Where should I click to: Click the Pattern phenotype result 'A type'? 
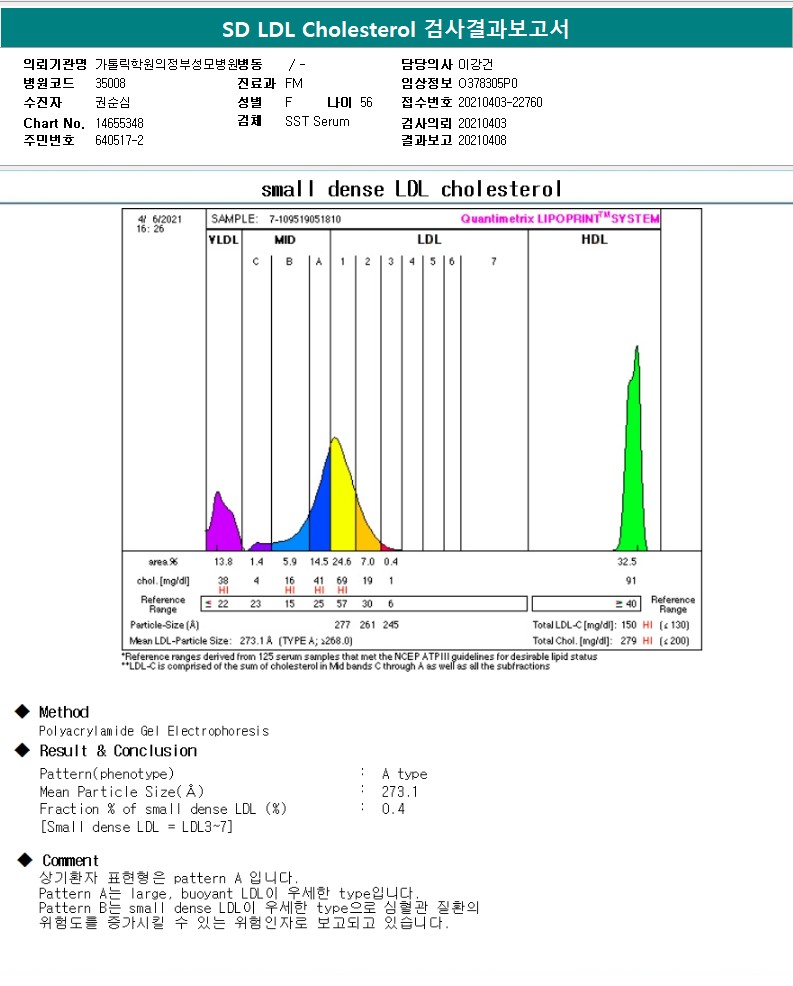(404, 773)
